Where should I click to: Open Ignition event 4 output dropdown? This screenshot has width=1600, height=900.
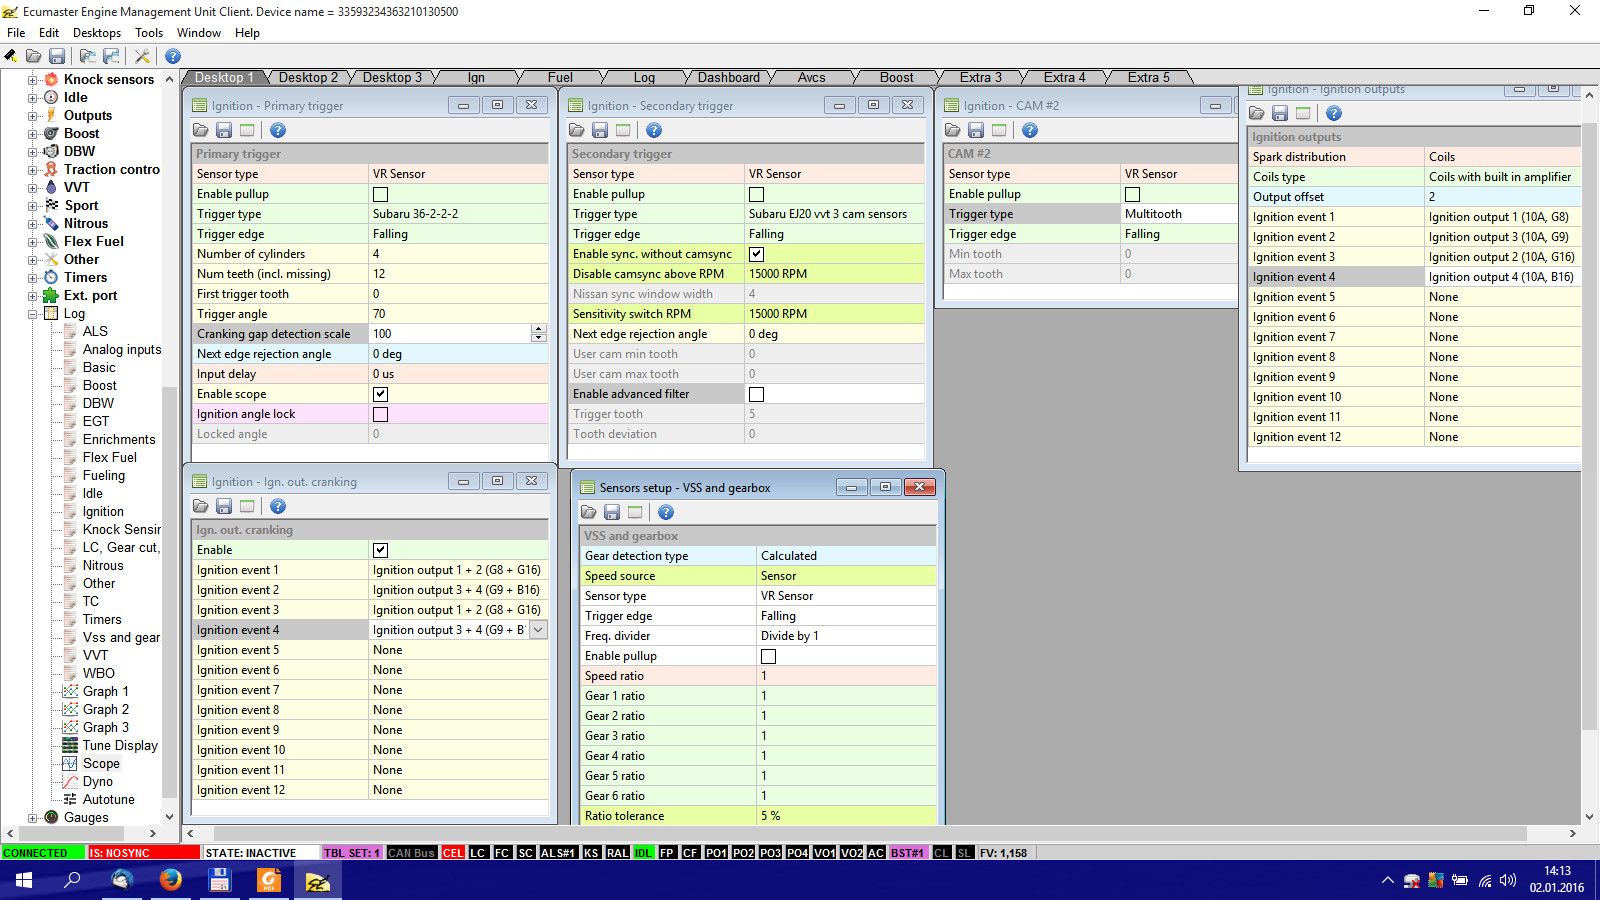(538, 630)
